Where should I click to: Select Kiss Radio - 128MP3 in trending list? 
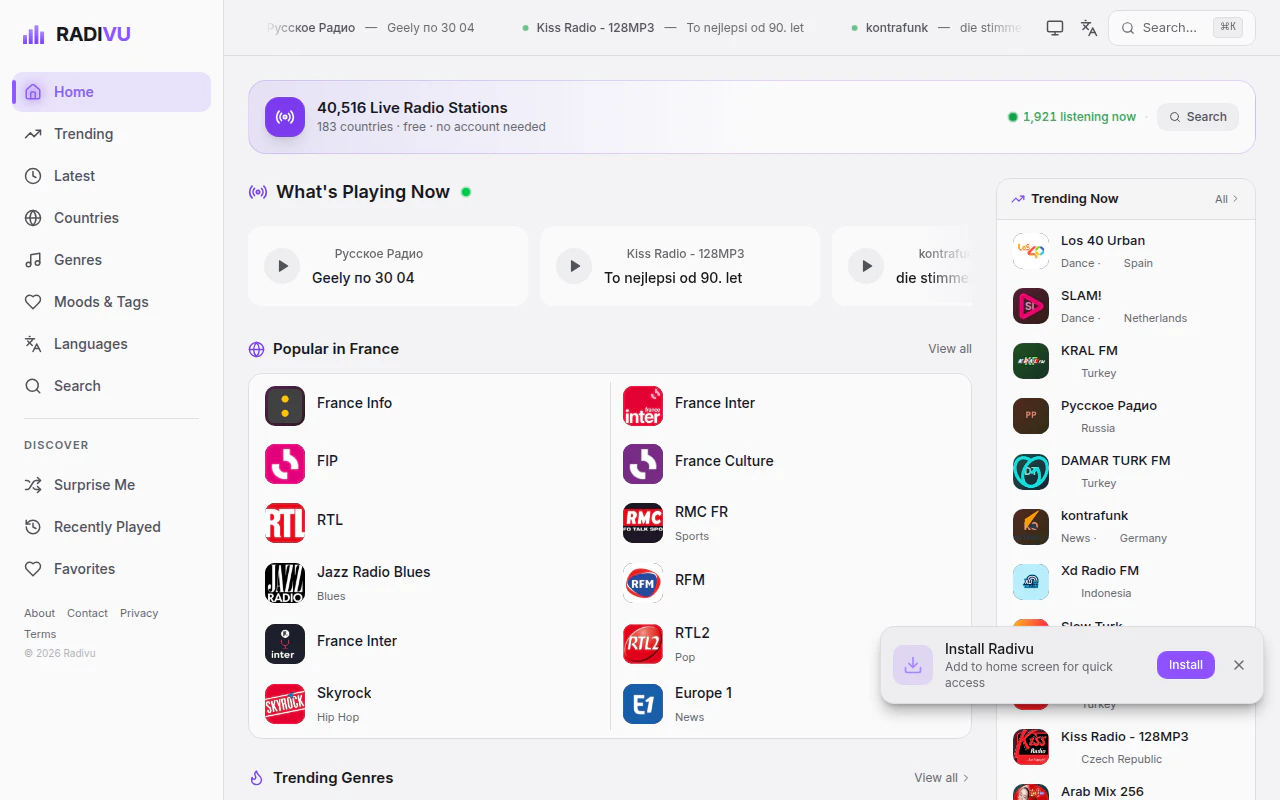(1126, 747)
